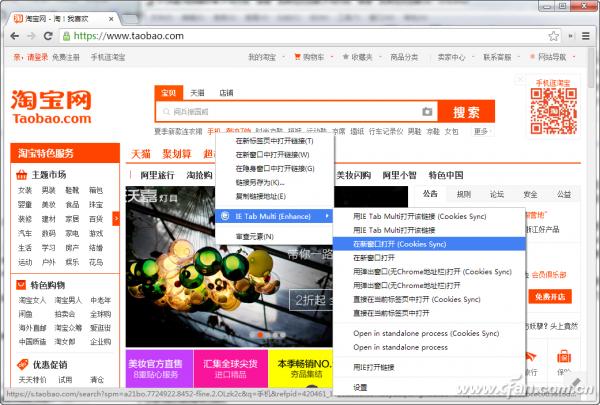Click the 美妆官方直售 purple banner
Screen dimensions: 600x405
tap(159, 368)
